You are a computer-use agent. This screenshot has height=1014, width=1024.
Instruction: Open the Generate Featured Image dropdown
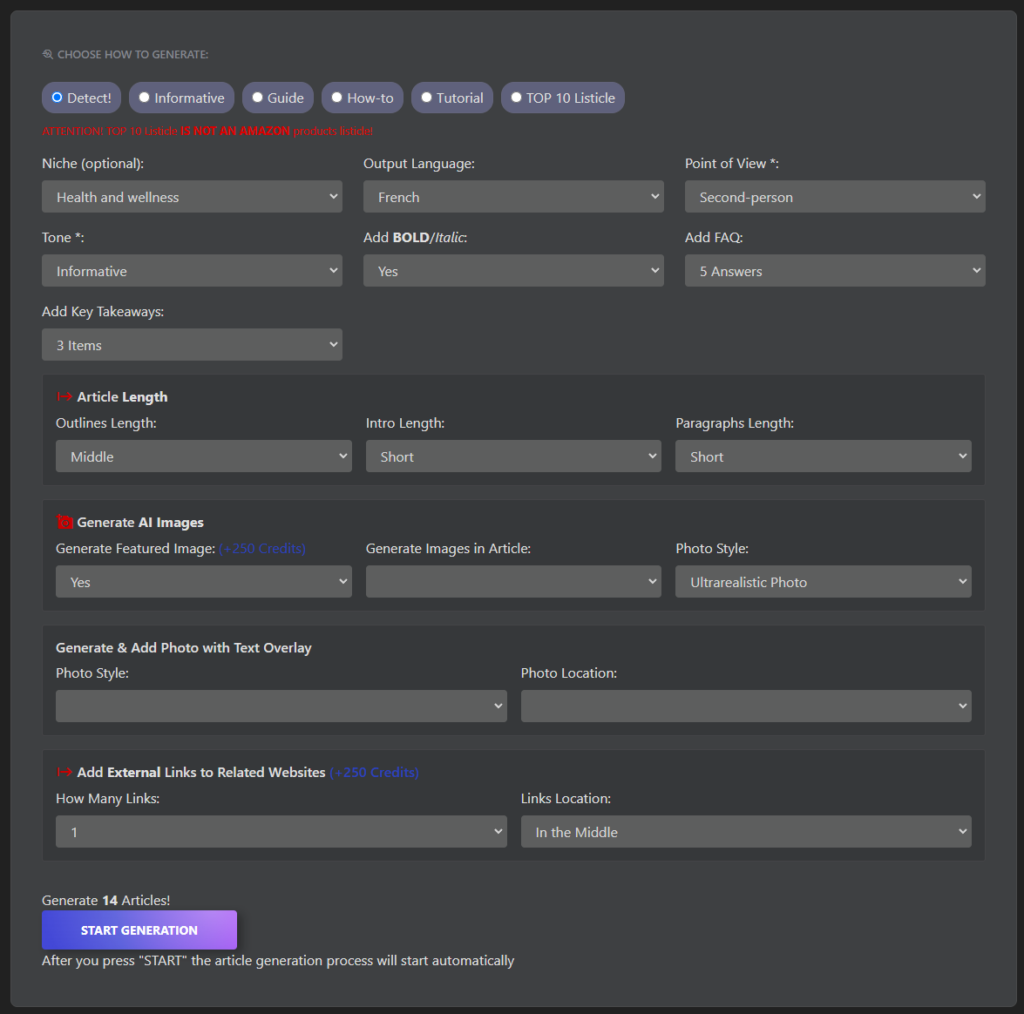(204, 582)
